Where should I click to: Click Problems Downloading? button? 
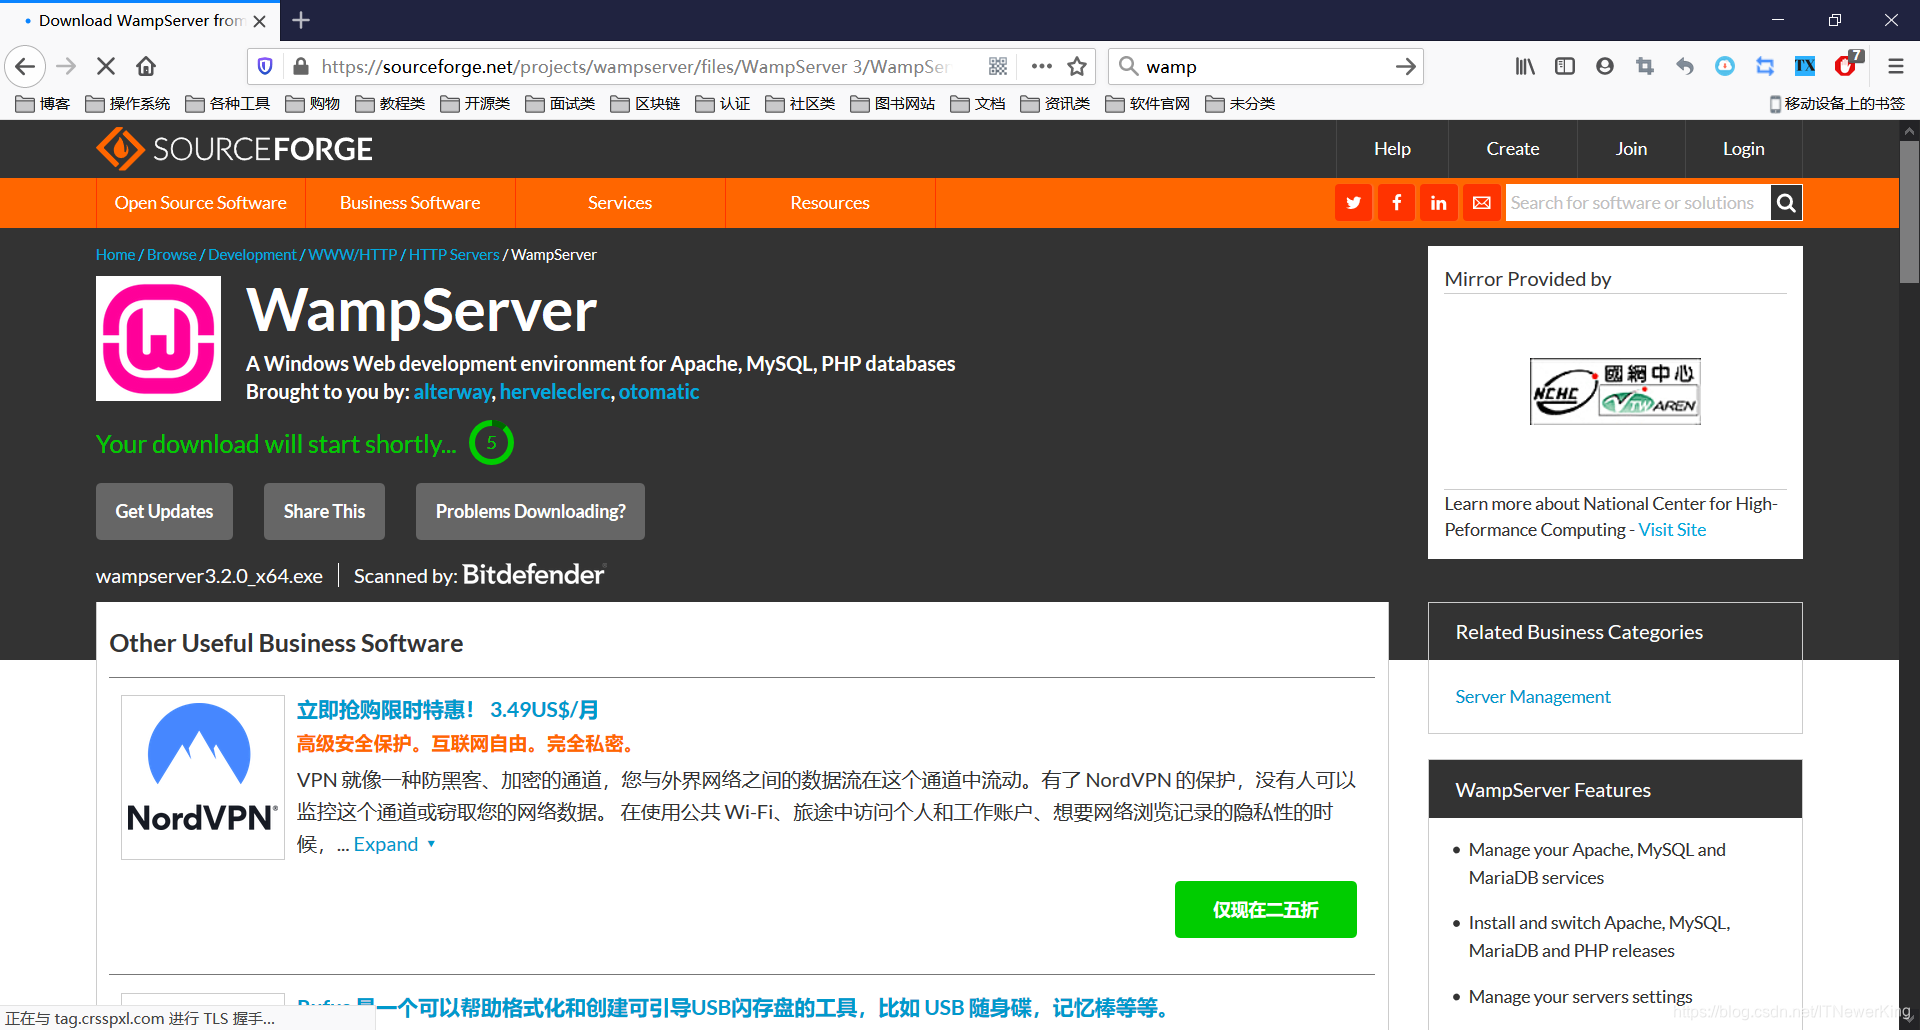530,511
